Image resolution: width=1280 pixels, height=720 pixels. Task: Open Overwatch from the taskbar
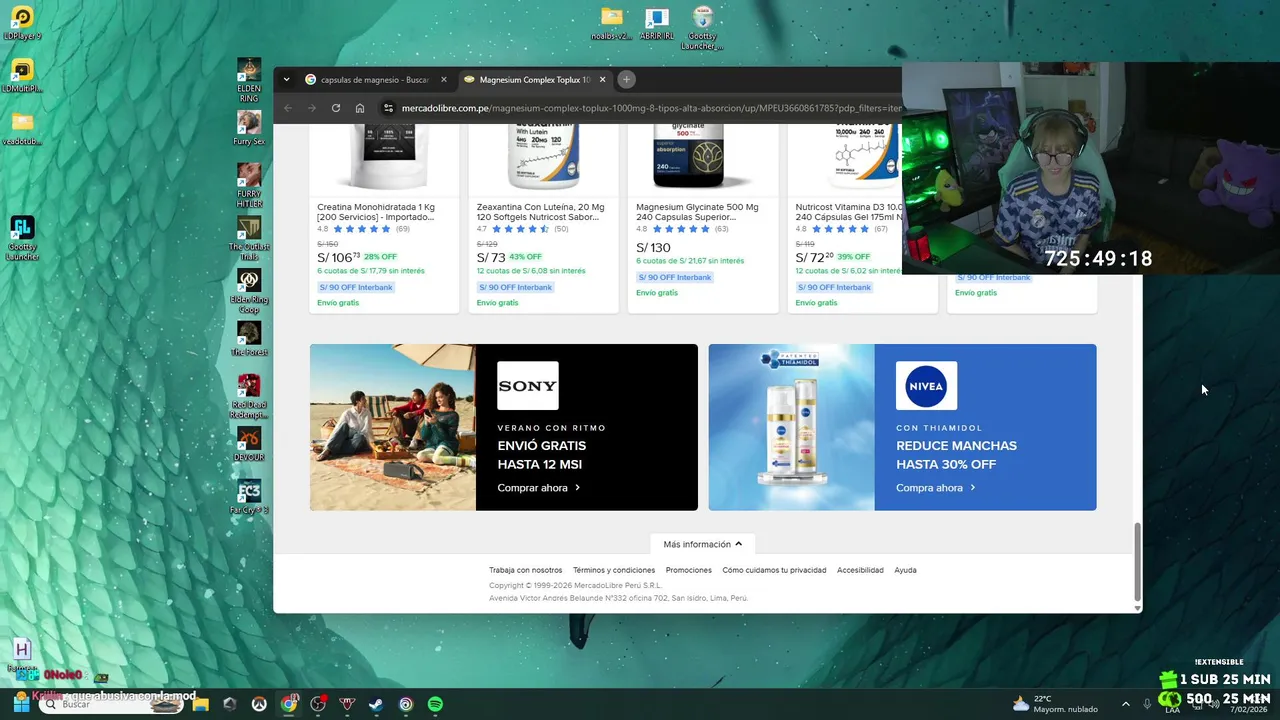[x=259, y=704]
